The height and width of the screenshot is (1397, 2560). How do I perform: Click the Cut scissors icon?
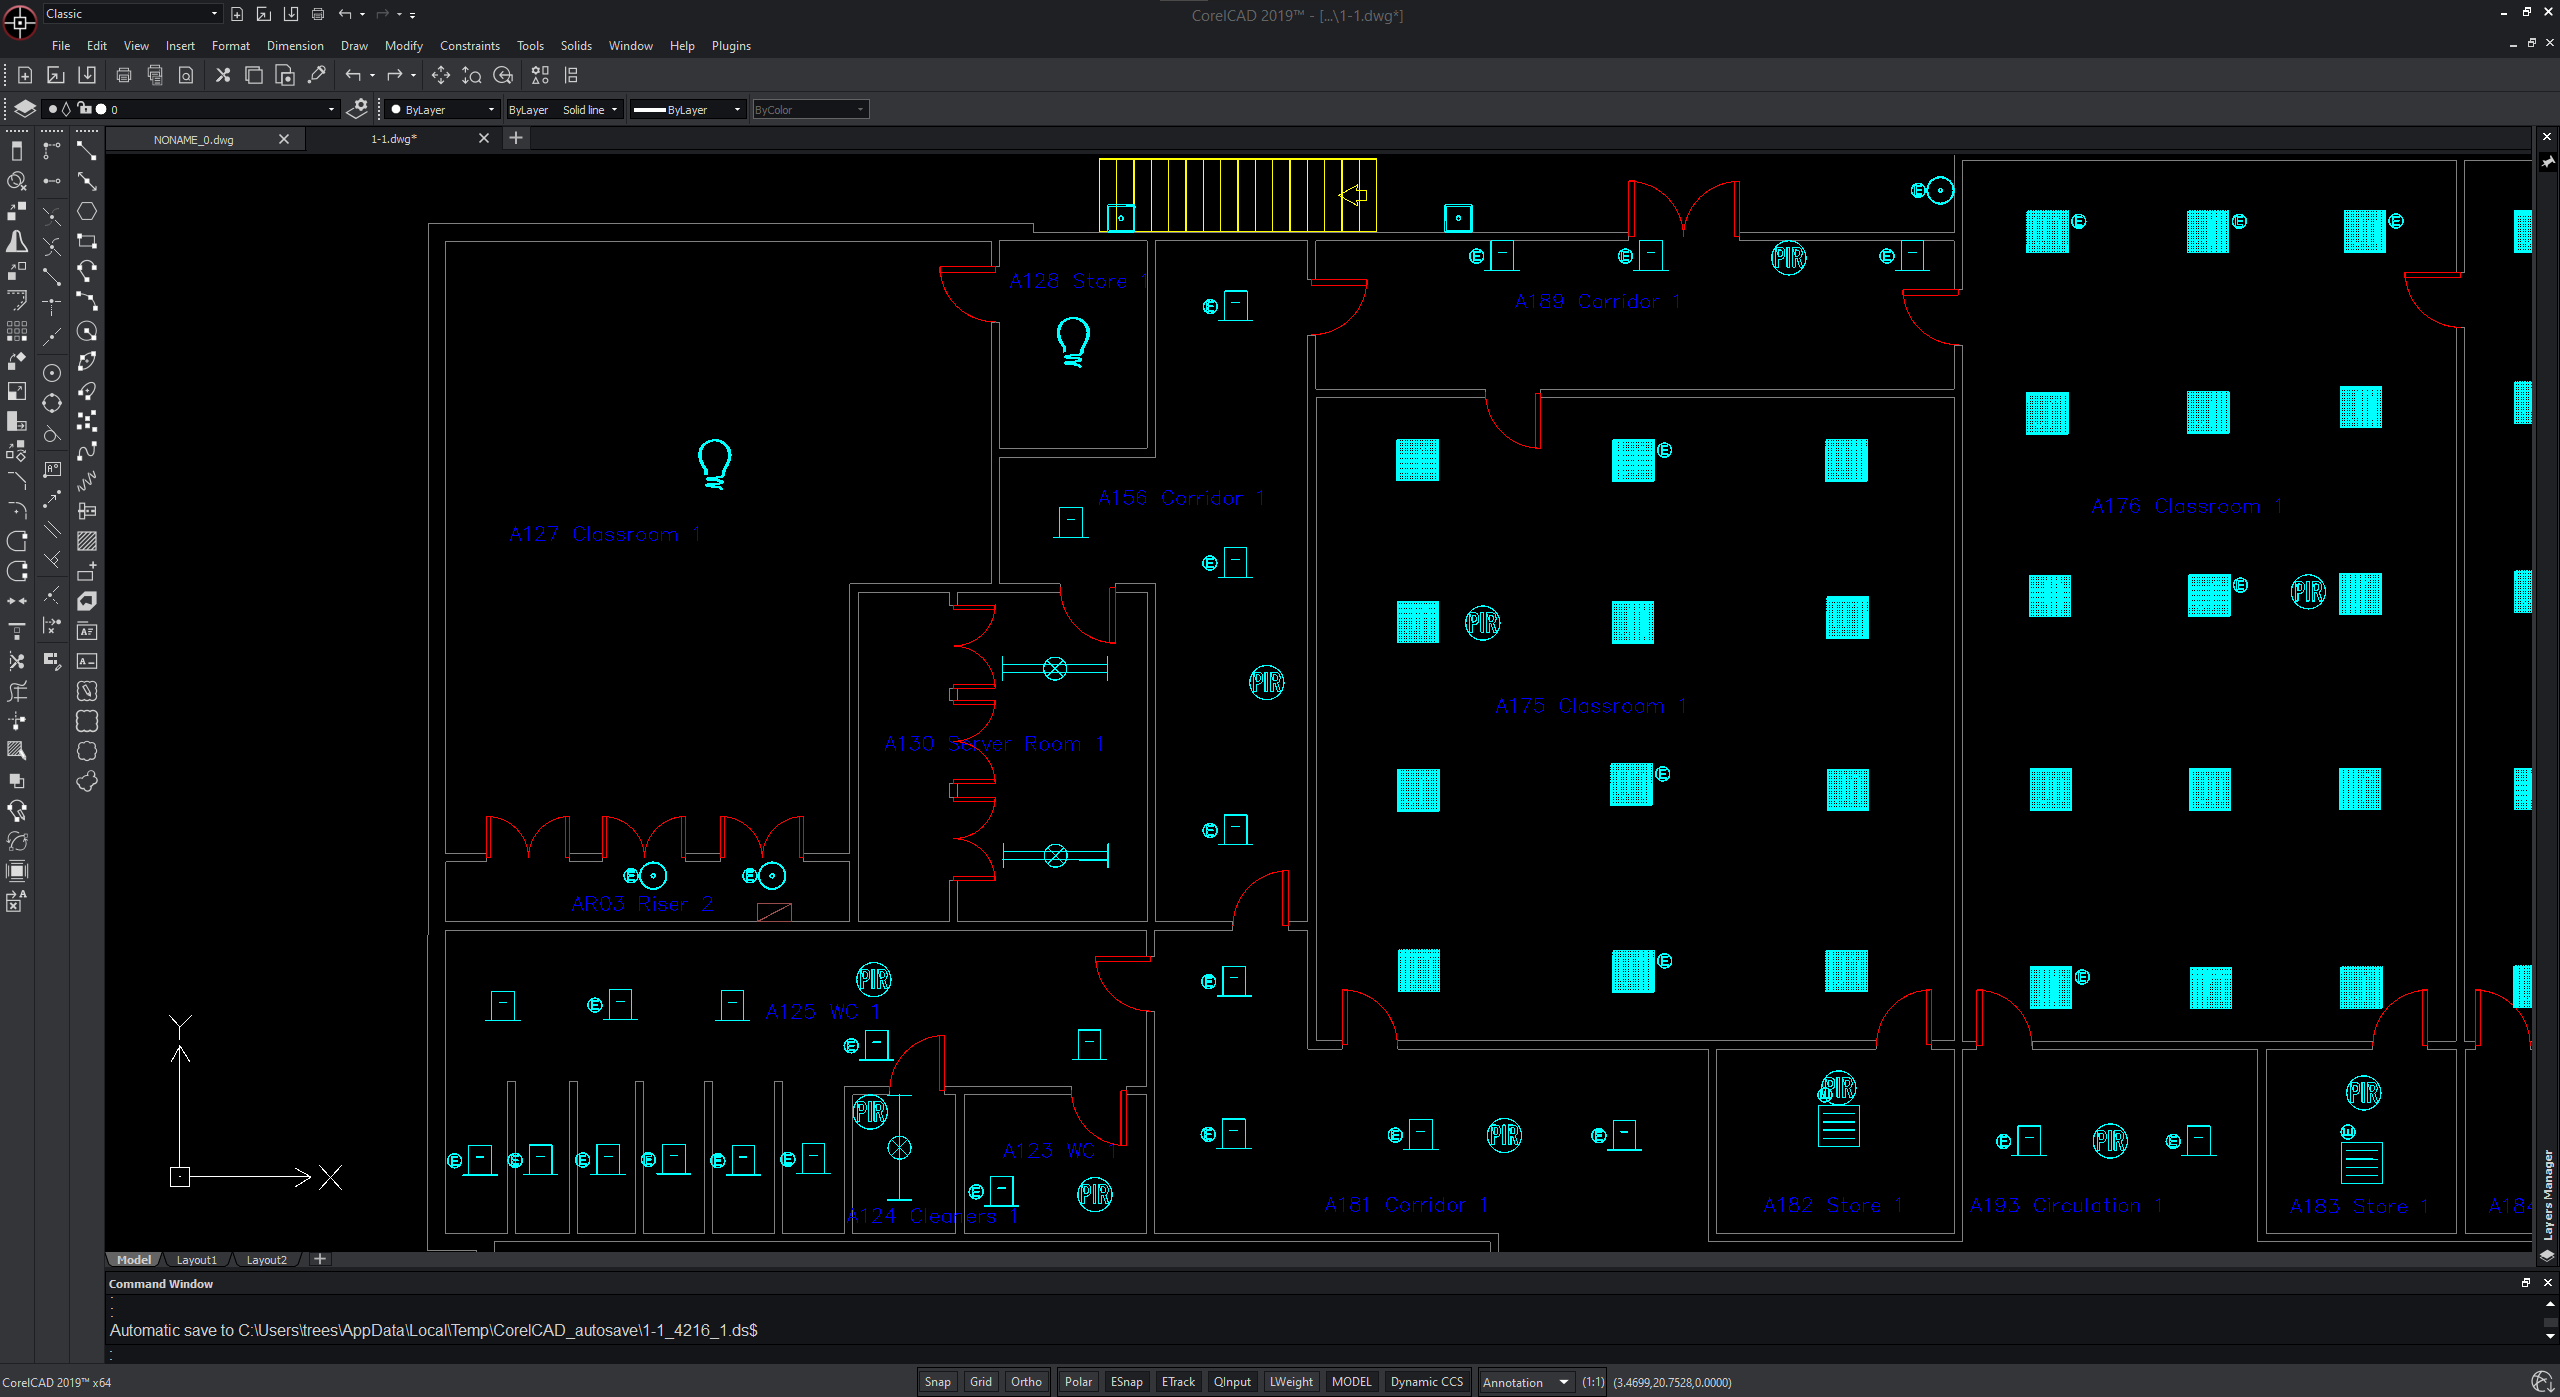223,75
